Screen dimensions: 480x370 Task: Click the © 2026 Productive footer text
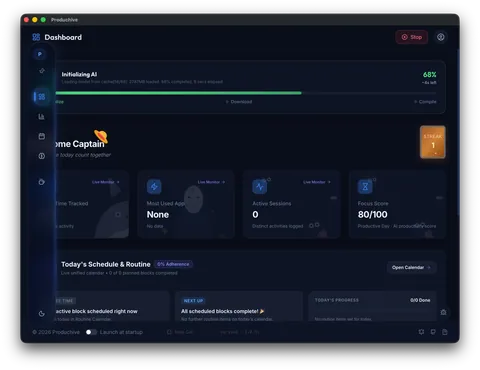(x=56, y=332)
